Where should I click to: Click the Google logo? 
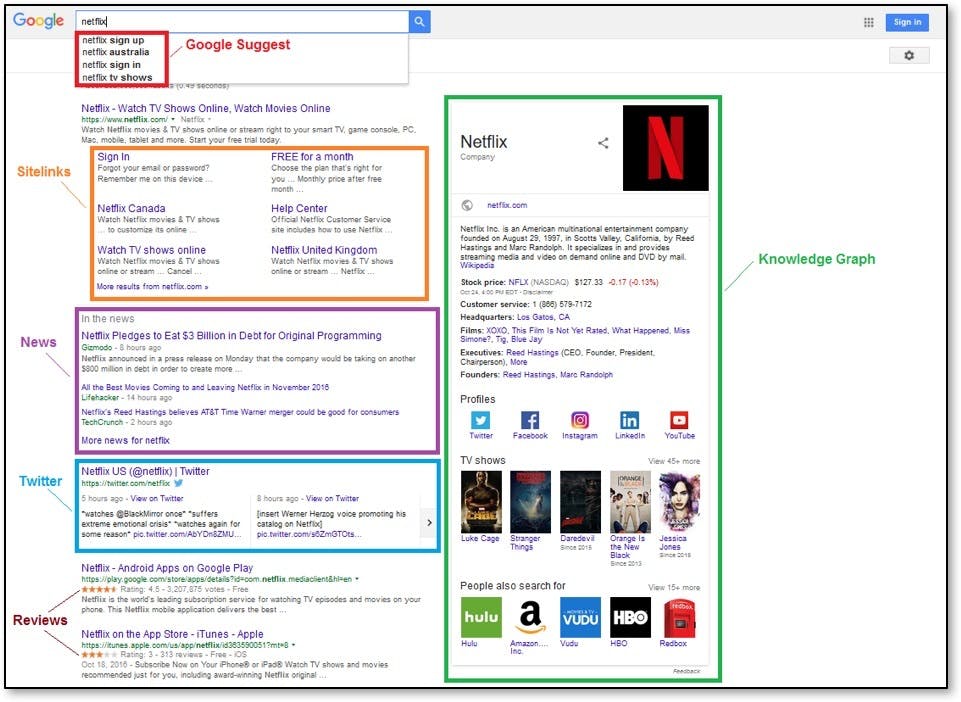[39, 20]
